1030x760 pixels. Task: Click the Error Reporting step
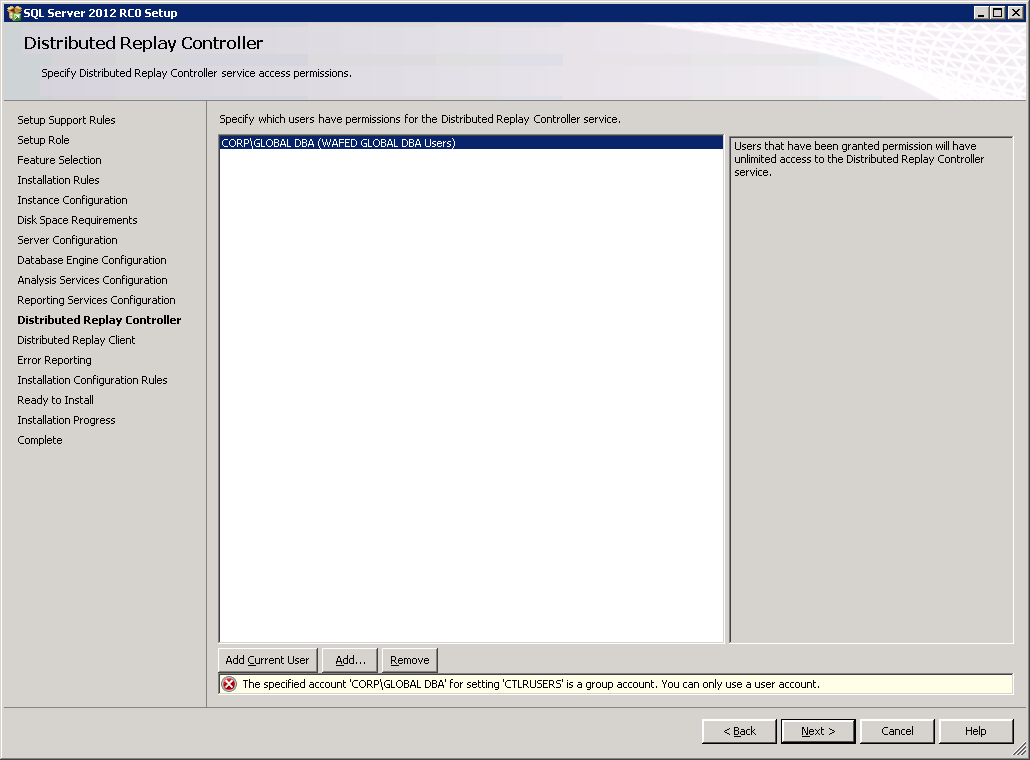(x=54, y=360)
